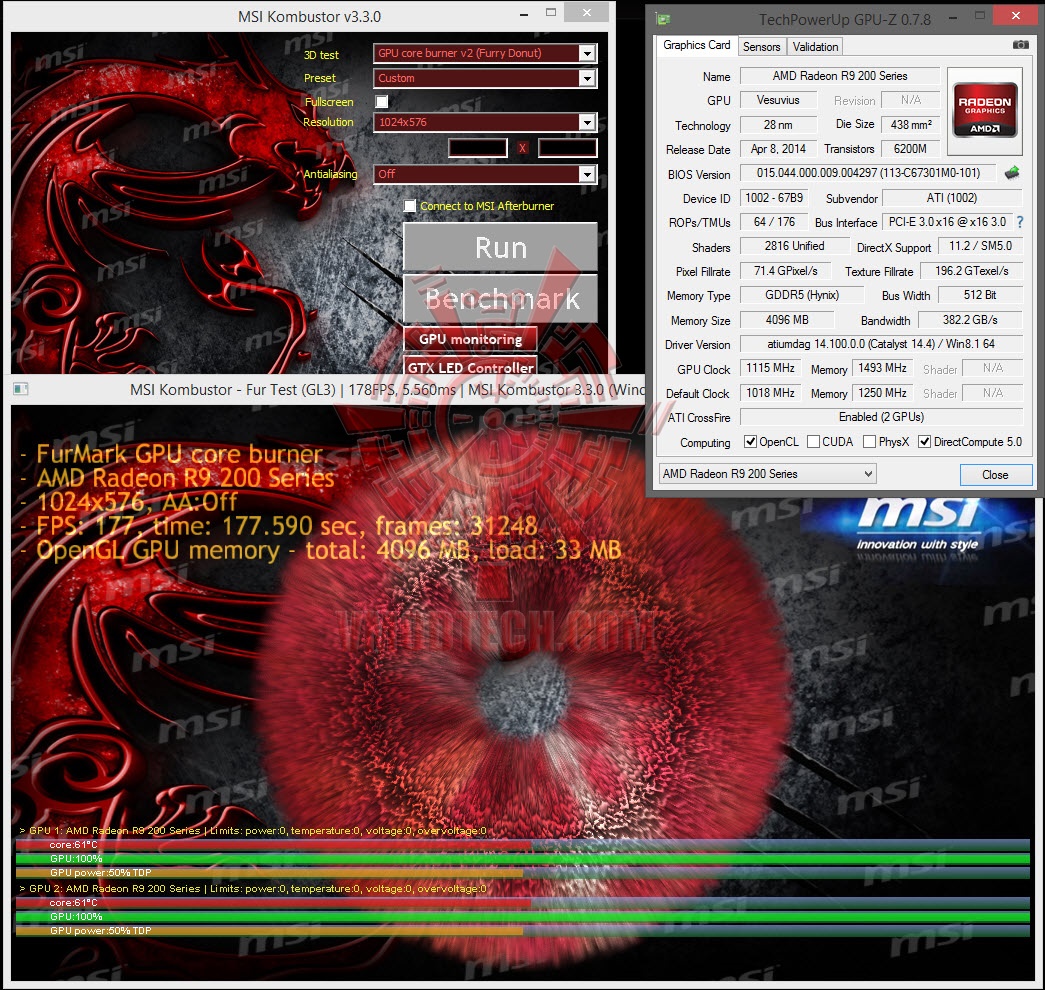Toggle the Fullscreen checkbox in Kombustor
This screenshot has height=990, width=1045.
381,101
